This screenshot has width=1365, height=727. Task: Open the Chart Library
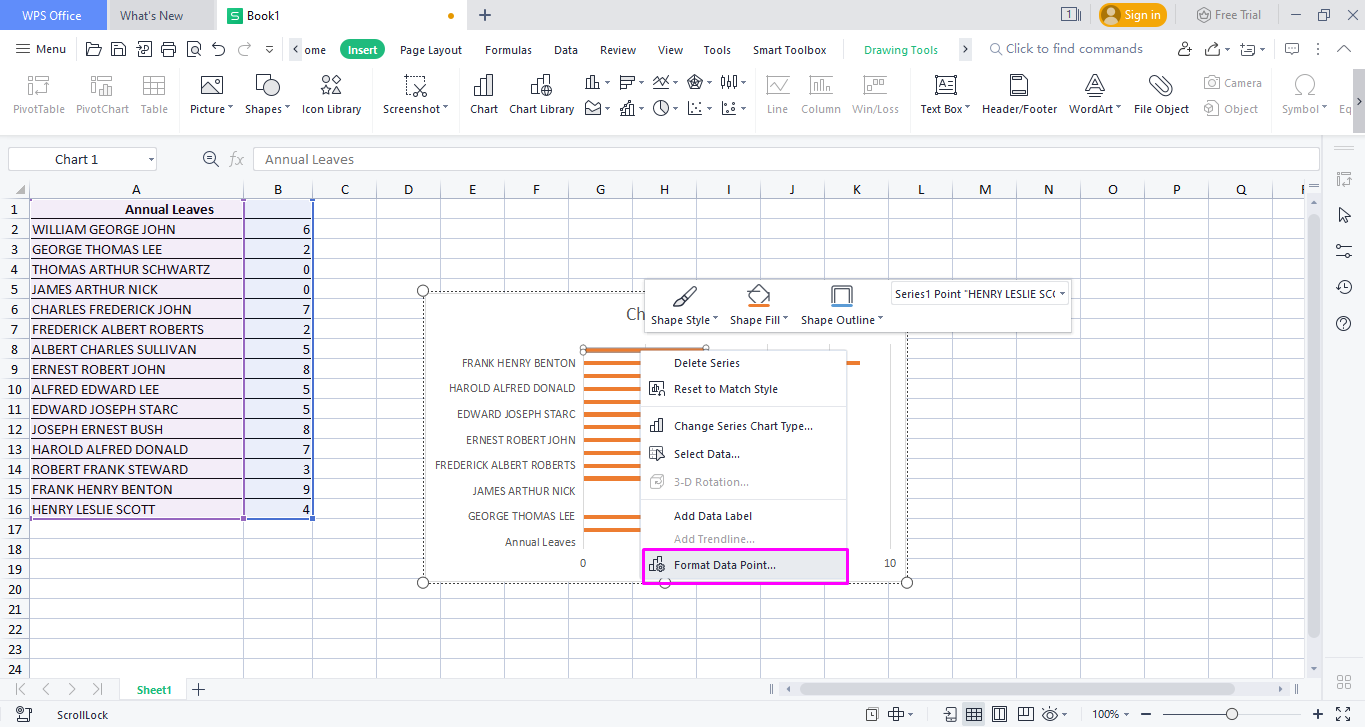(x=541, y=94)
